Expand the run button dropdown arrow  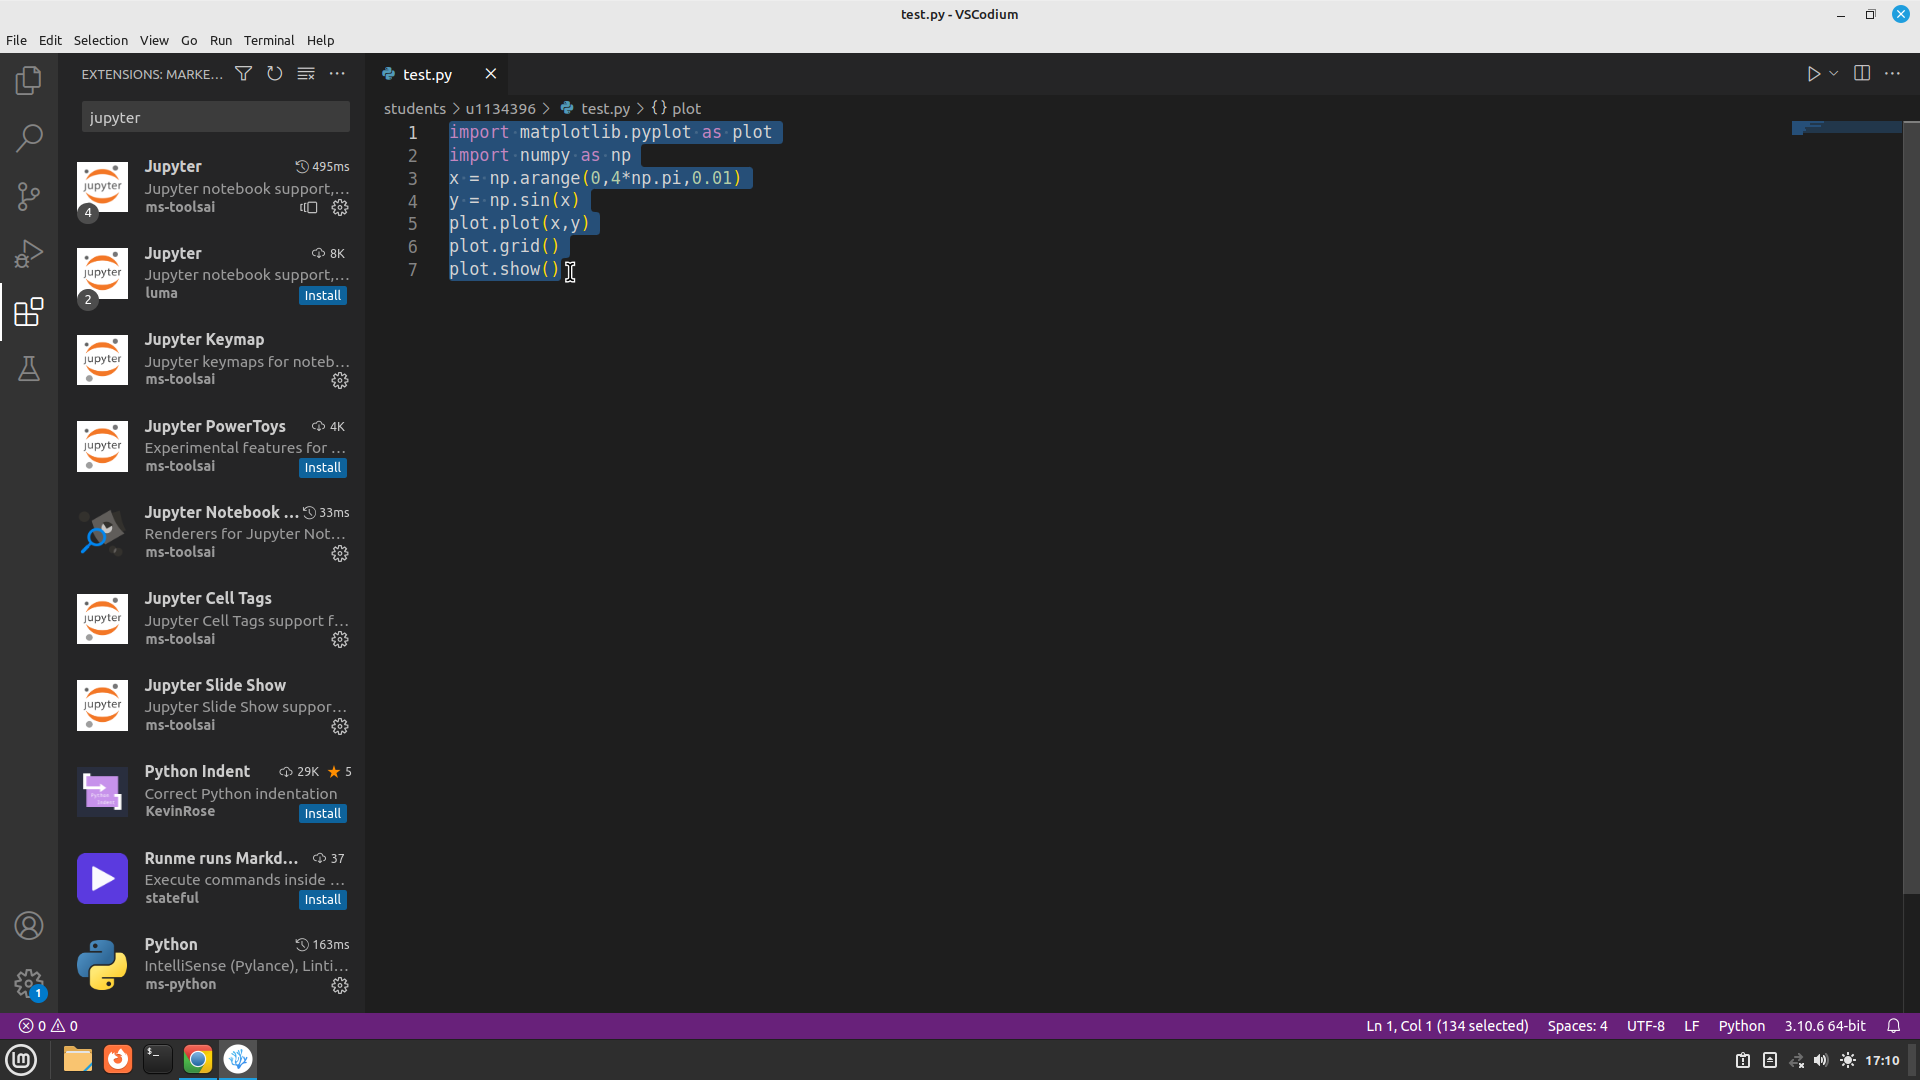tap(1833, 74)
